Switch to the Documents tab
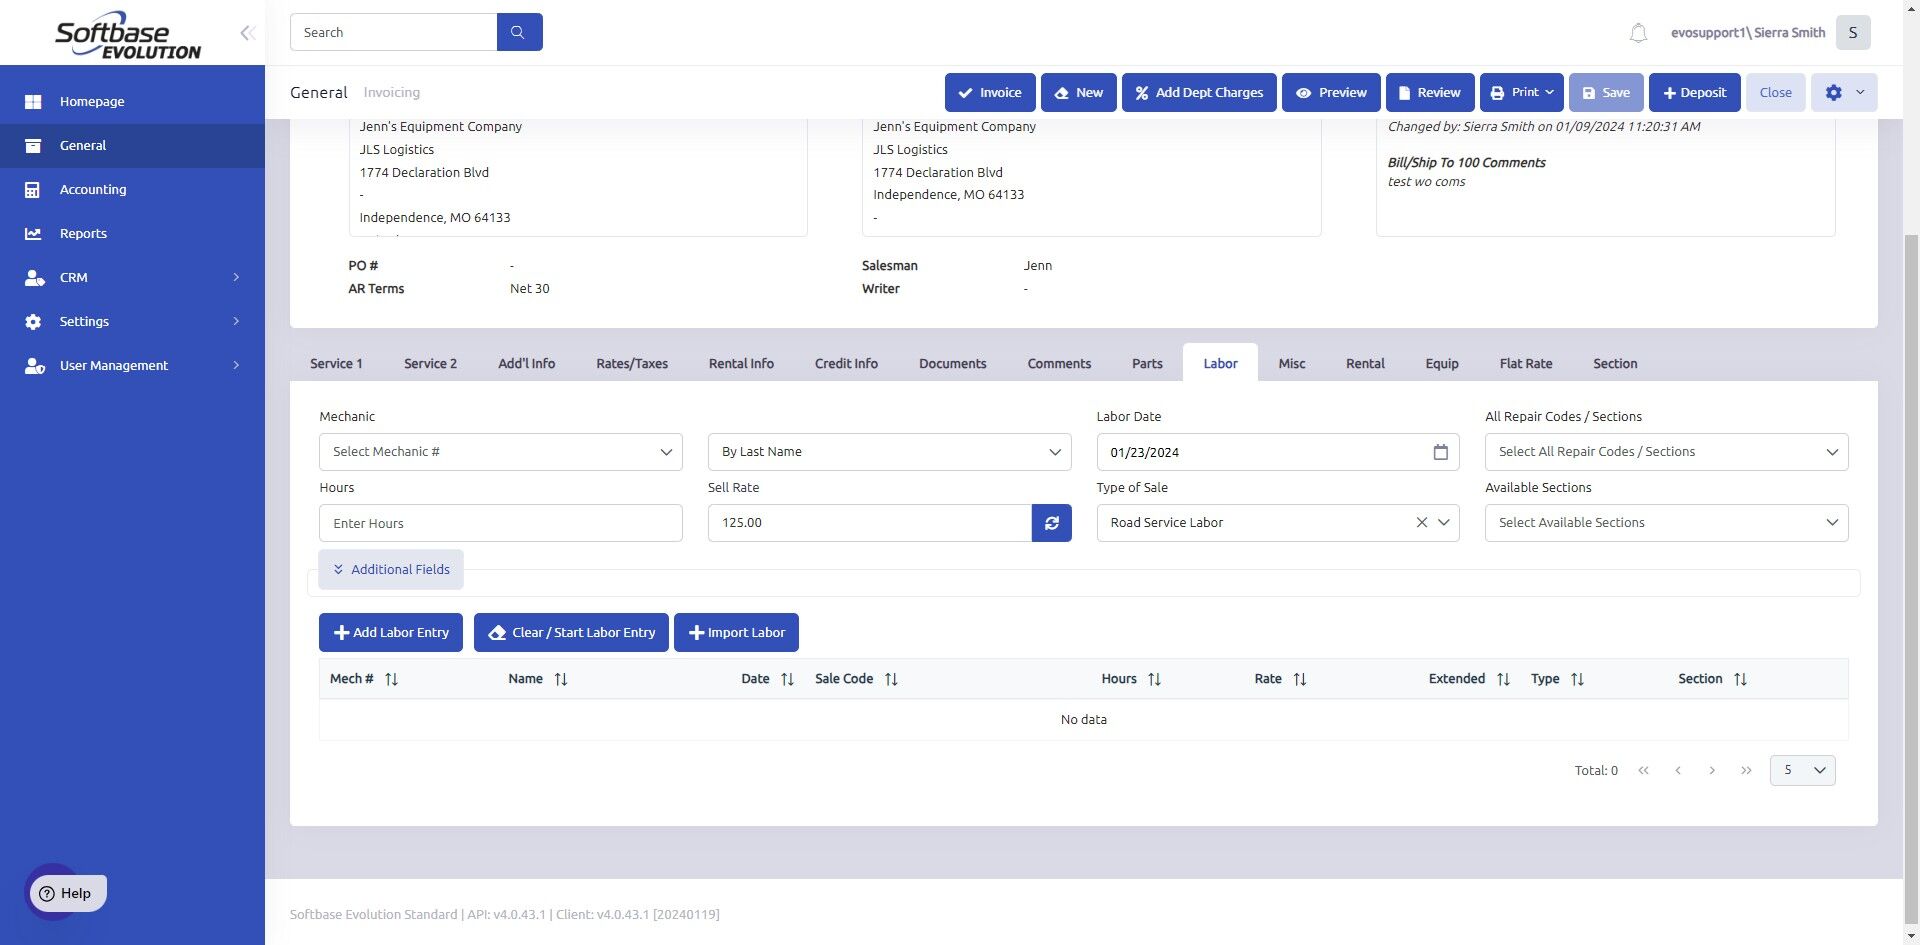 tap(953, 363)
